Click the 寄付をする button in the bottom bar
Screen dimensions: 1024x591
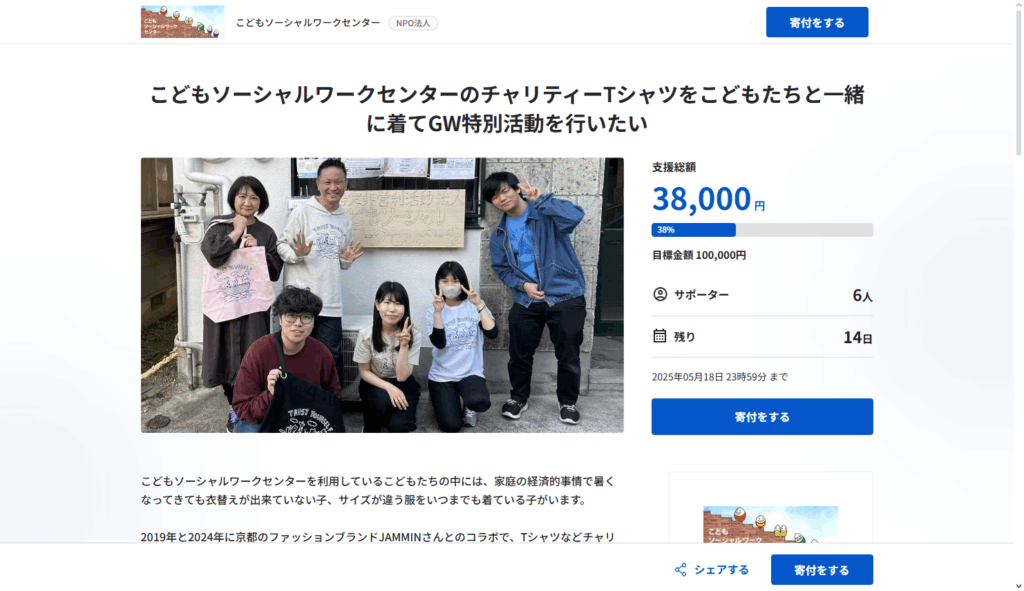(x=822, y=570)
